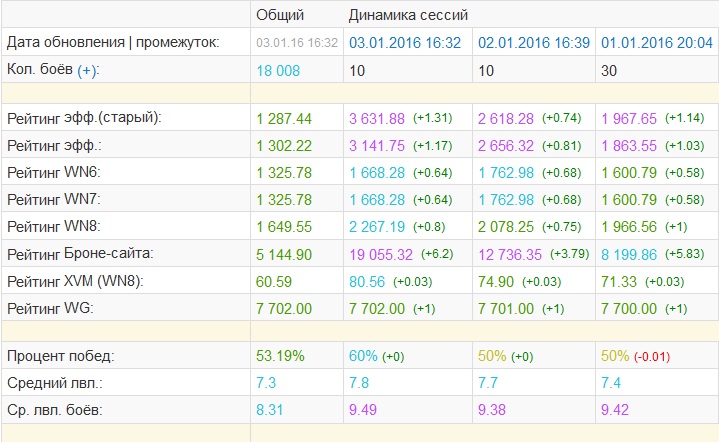The width and height of the screenshot is (719, 442).
Task: Select XVM session value 74.90
Action: click(496, 282)
